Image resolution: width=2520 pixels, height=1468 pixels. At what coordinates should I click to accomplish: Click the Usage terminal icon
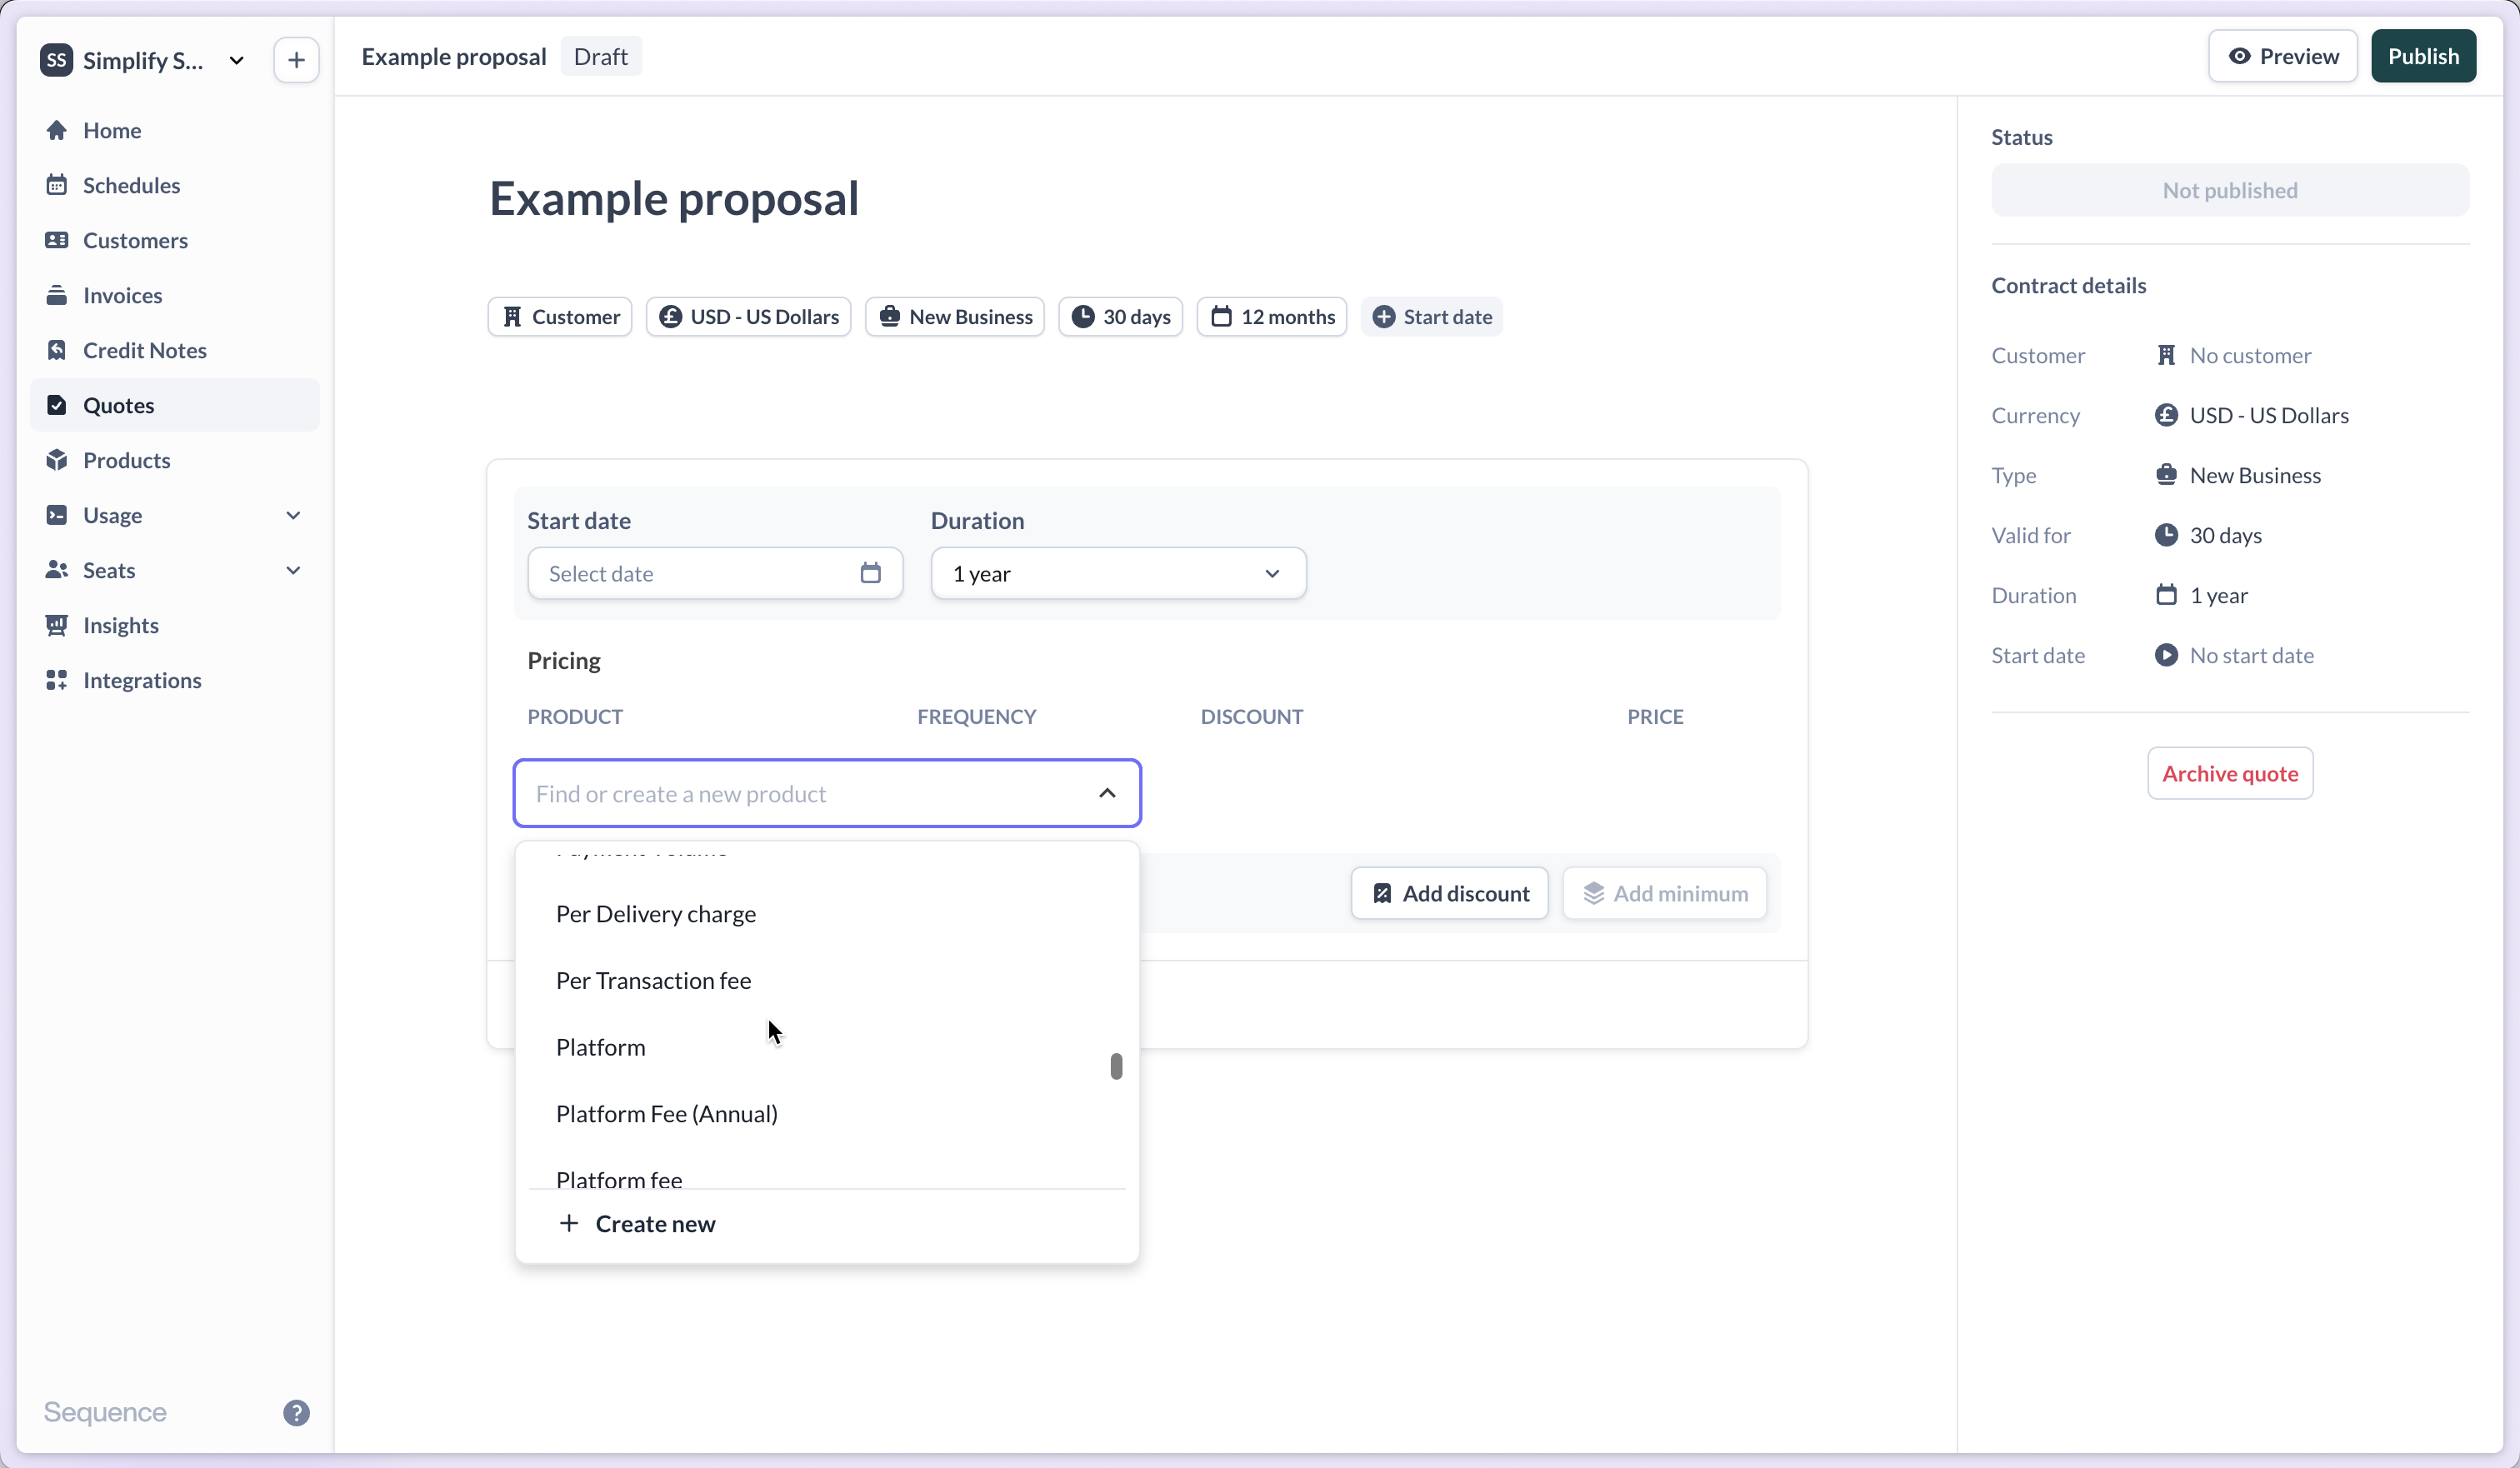tap(57, 515)
